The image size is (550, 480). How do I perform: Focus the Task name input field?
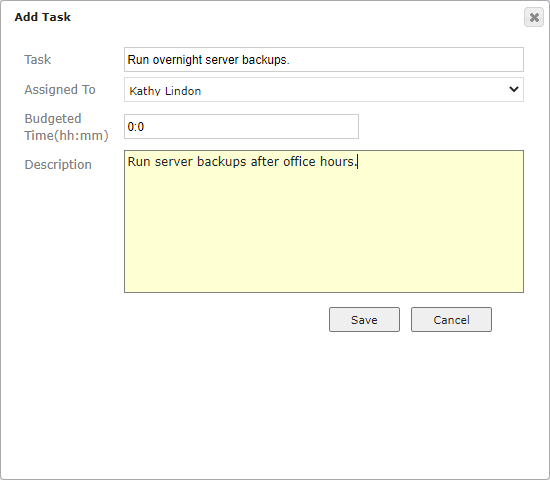(x=324, y=60)
